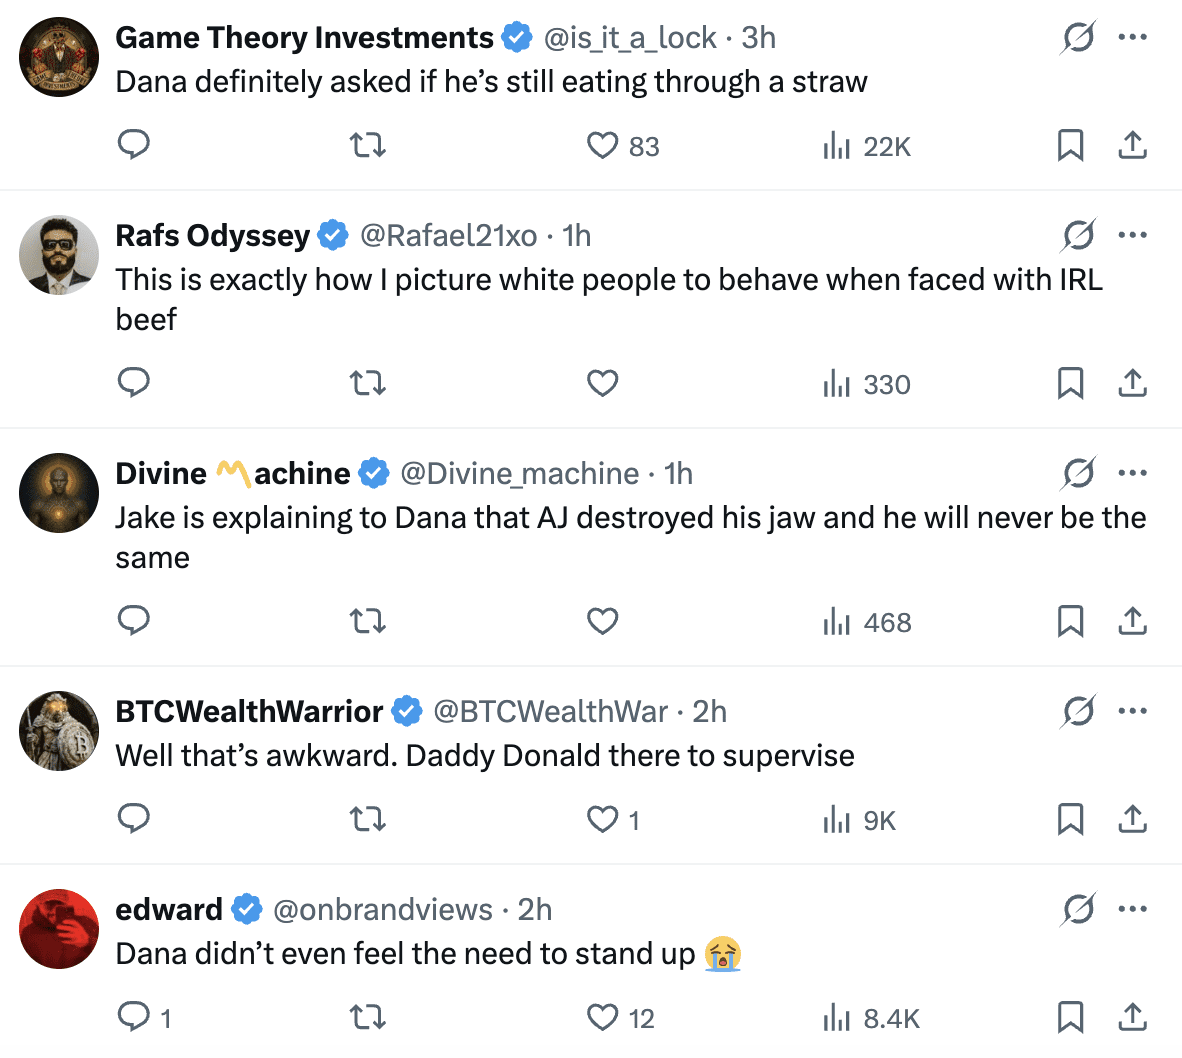This screenshot has width=1182, height=1058.
Task: Open more options menu on edward's tweet
Action: pyautogui.click(x=1132, y=910)
